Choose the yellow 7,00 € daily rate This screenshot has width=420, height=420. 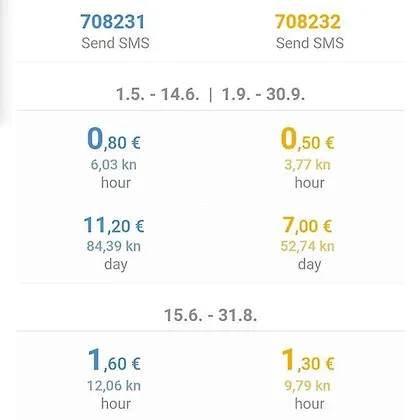307,225
